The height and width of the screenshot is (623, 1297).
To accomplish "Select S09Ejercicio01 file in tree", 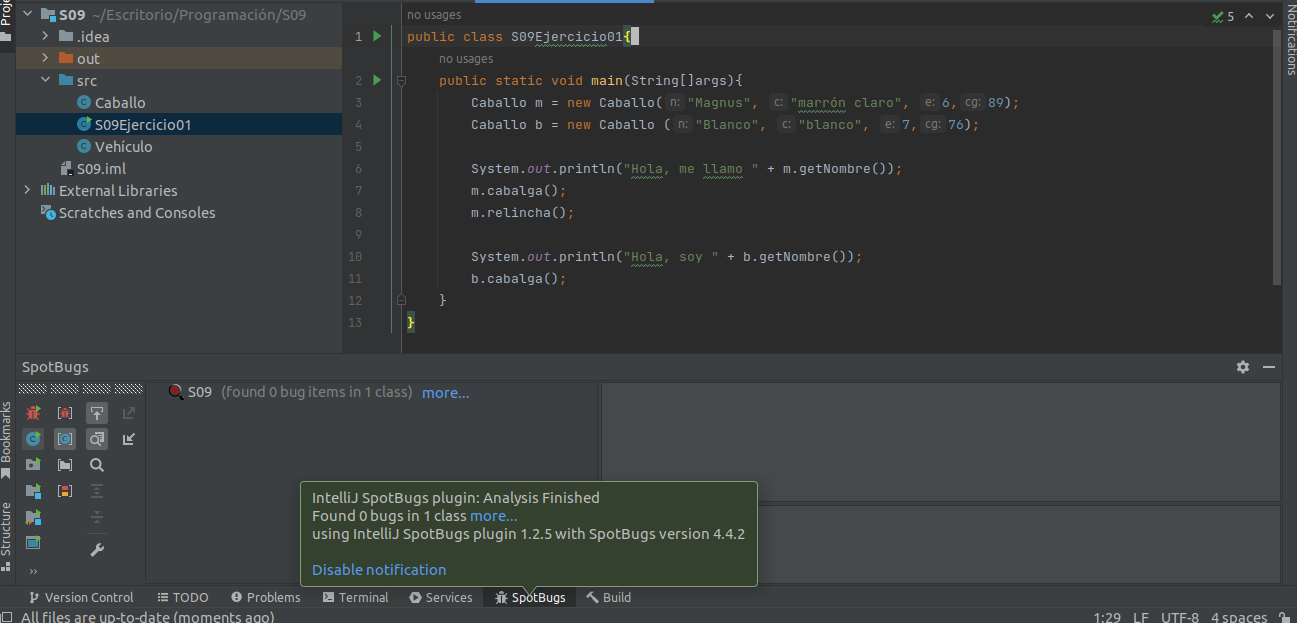I will [134, 125].
